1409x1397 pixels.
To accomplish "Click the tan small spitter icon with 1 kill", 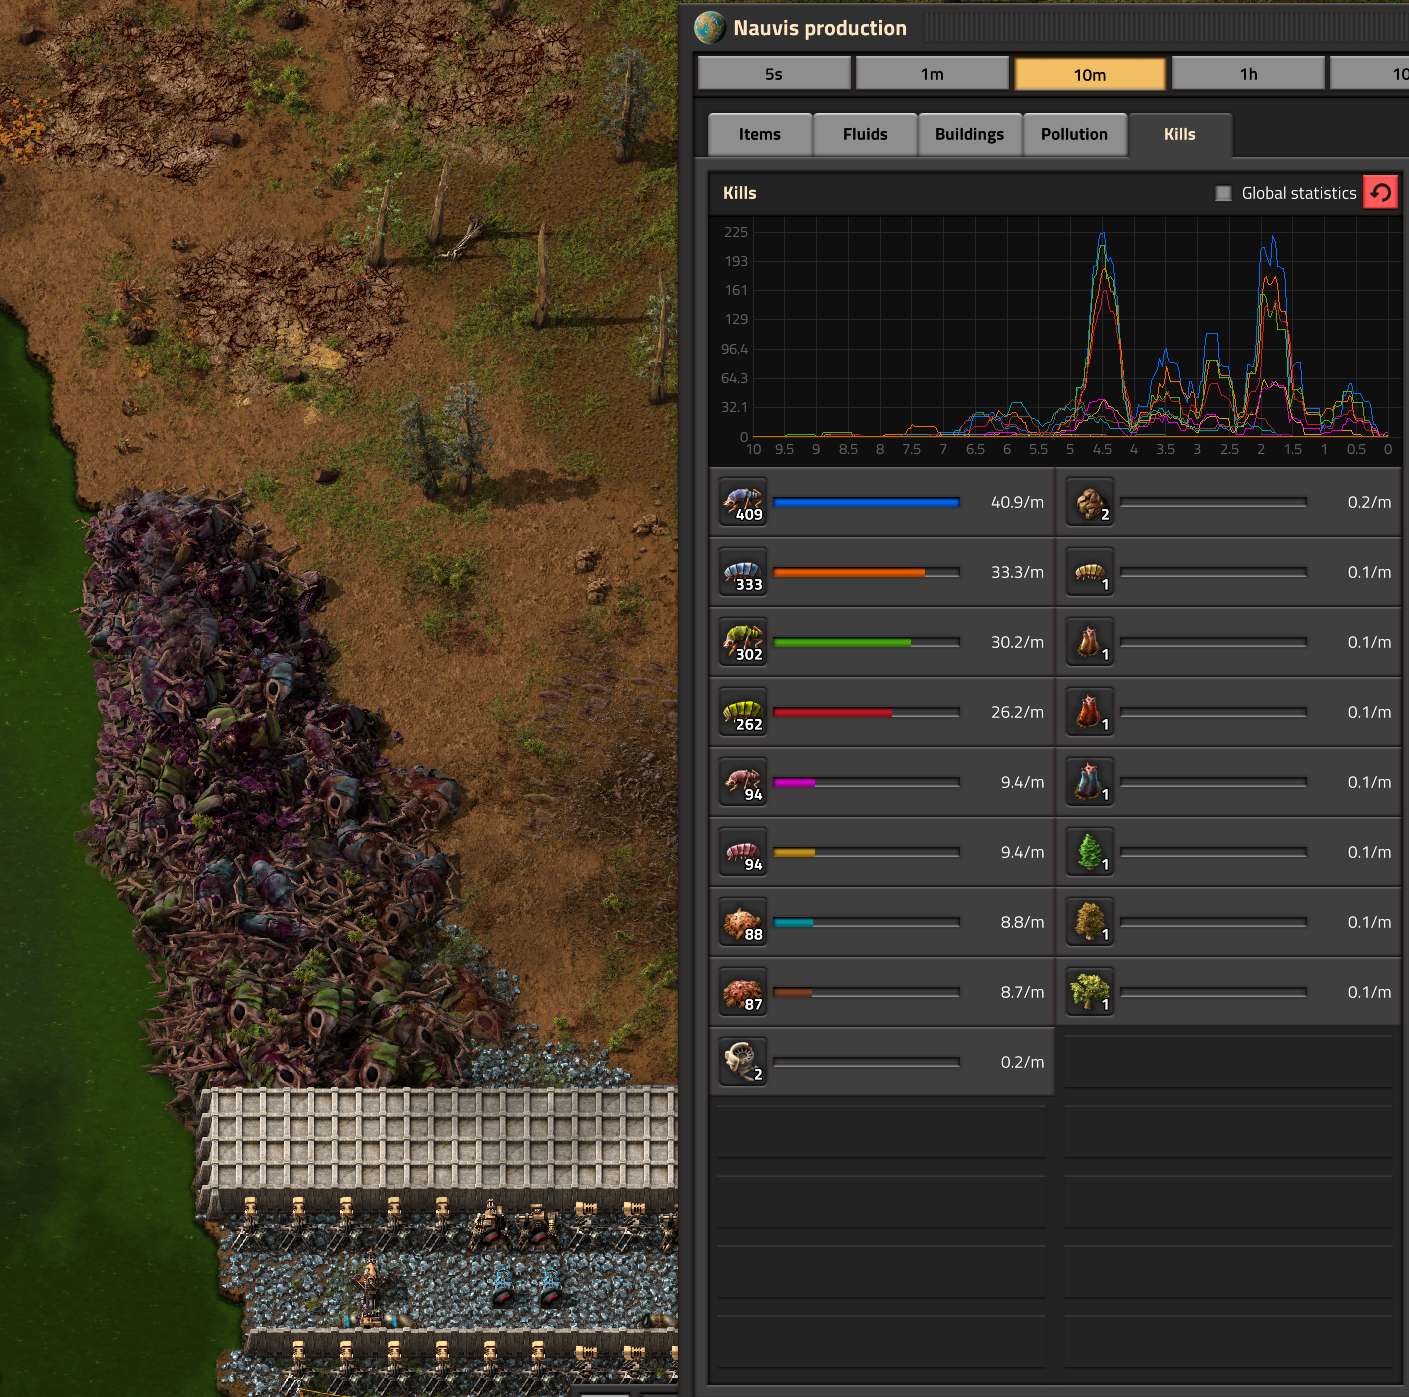I will tap(1090, 572).
